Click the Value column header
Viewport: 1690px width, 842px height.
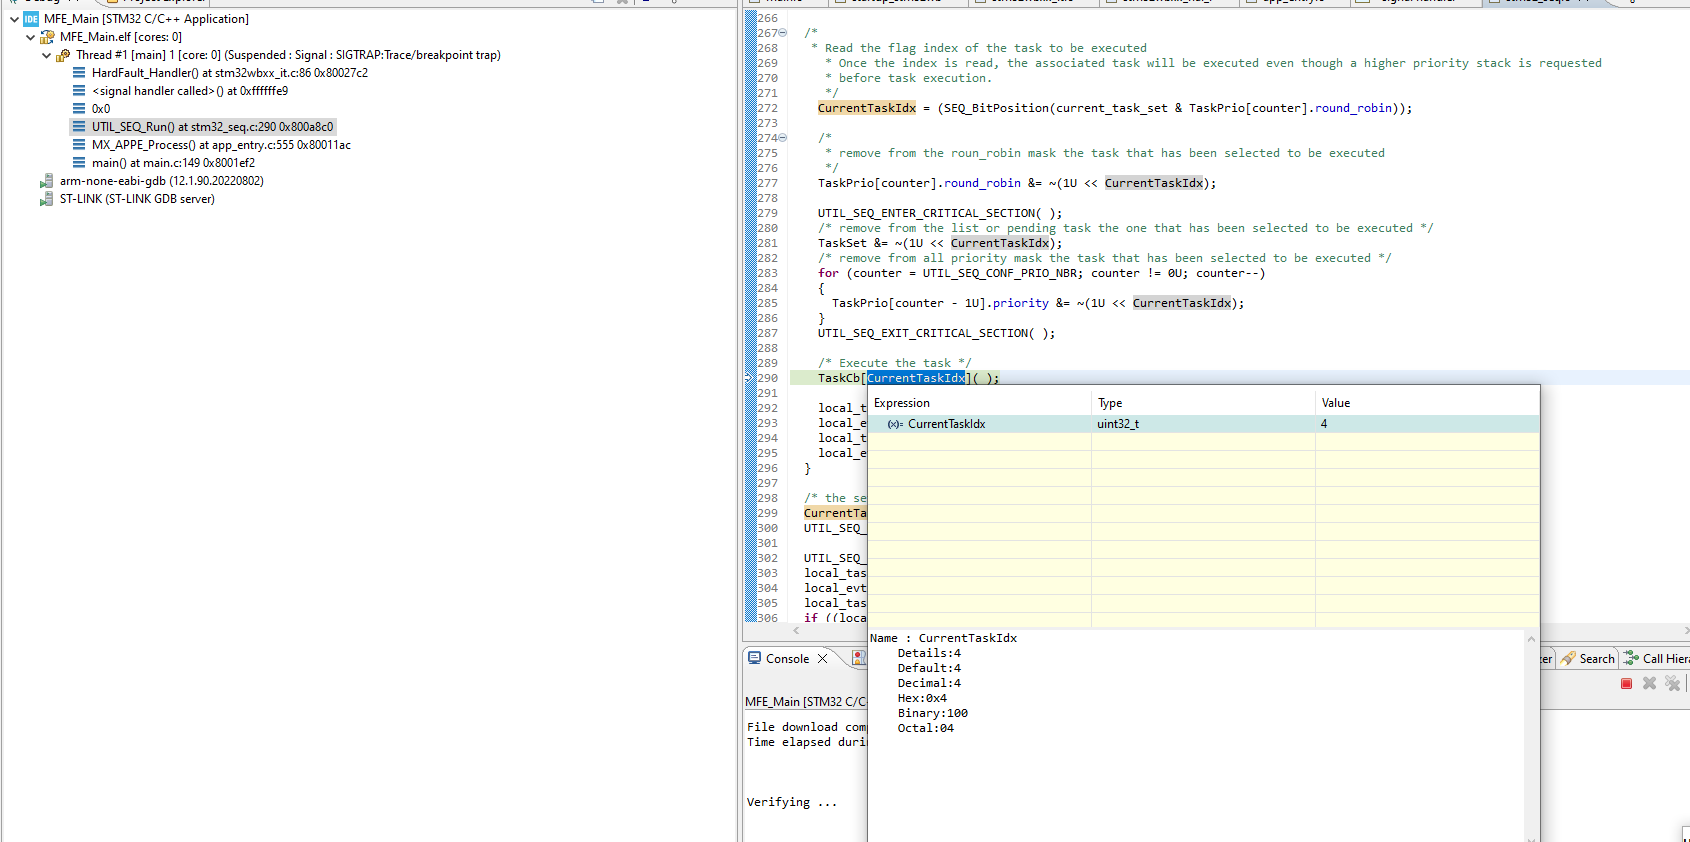click(1335, 403)
